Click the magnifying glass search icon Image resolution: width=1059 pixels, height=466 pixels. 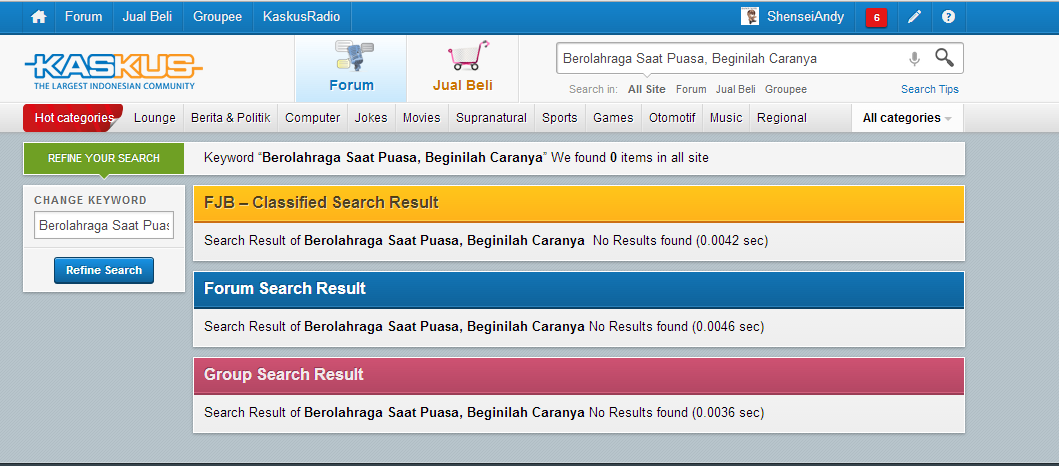[x=944, y=58]
